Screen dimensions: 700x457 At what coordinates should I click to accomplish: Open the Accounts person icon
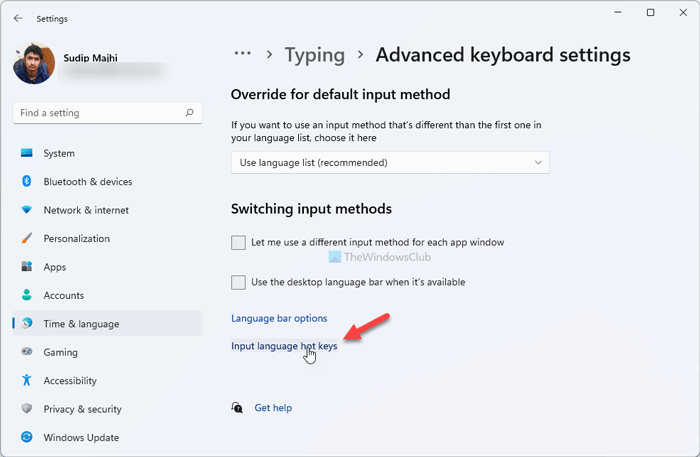[26, 295]
